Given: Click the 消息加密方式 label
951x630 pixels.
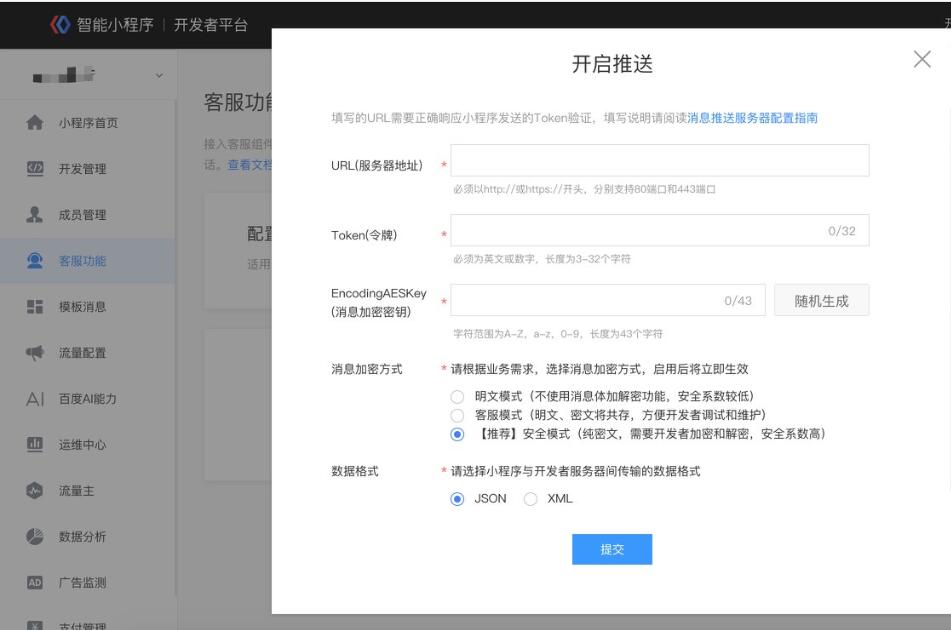Looking at the screenshot, I should click(366, 369).
